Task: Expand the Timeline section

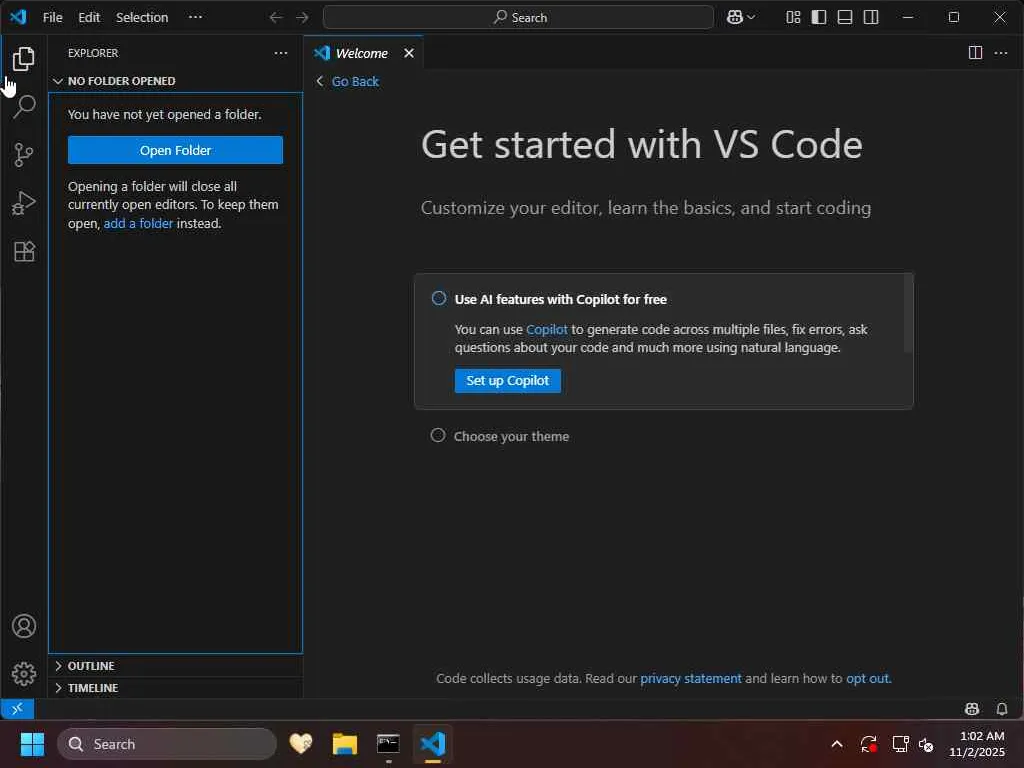Action: [x=175, y=688]
